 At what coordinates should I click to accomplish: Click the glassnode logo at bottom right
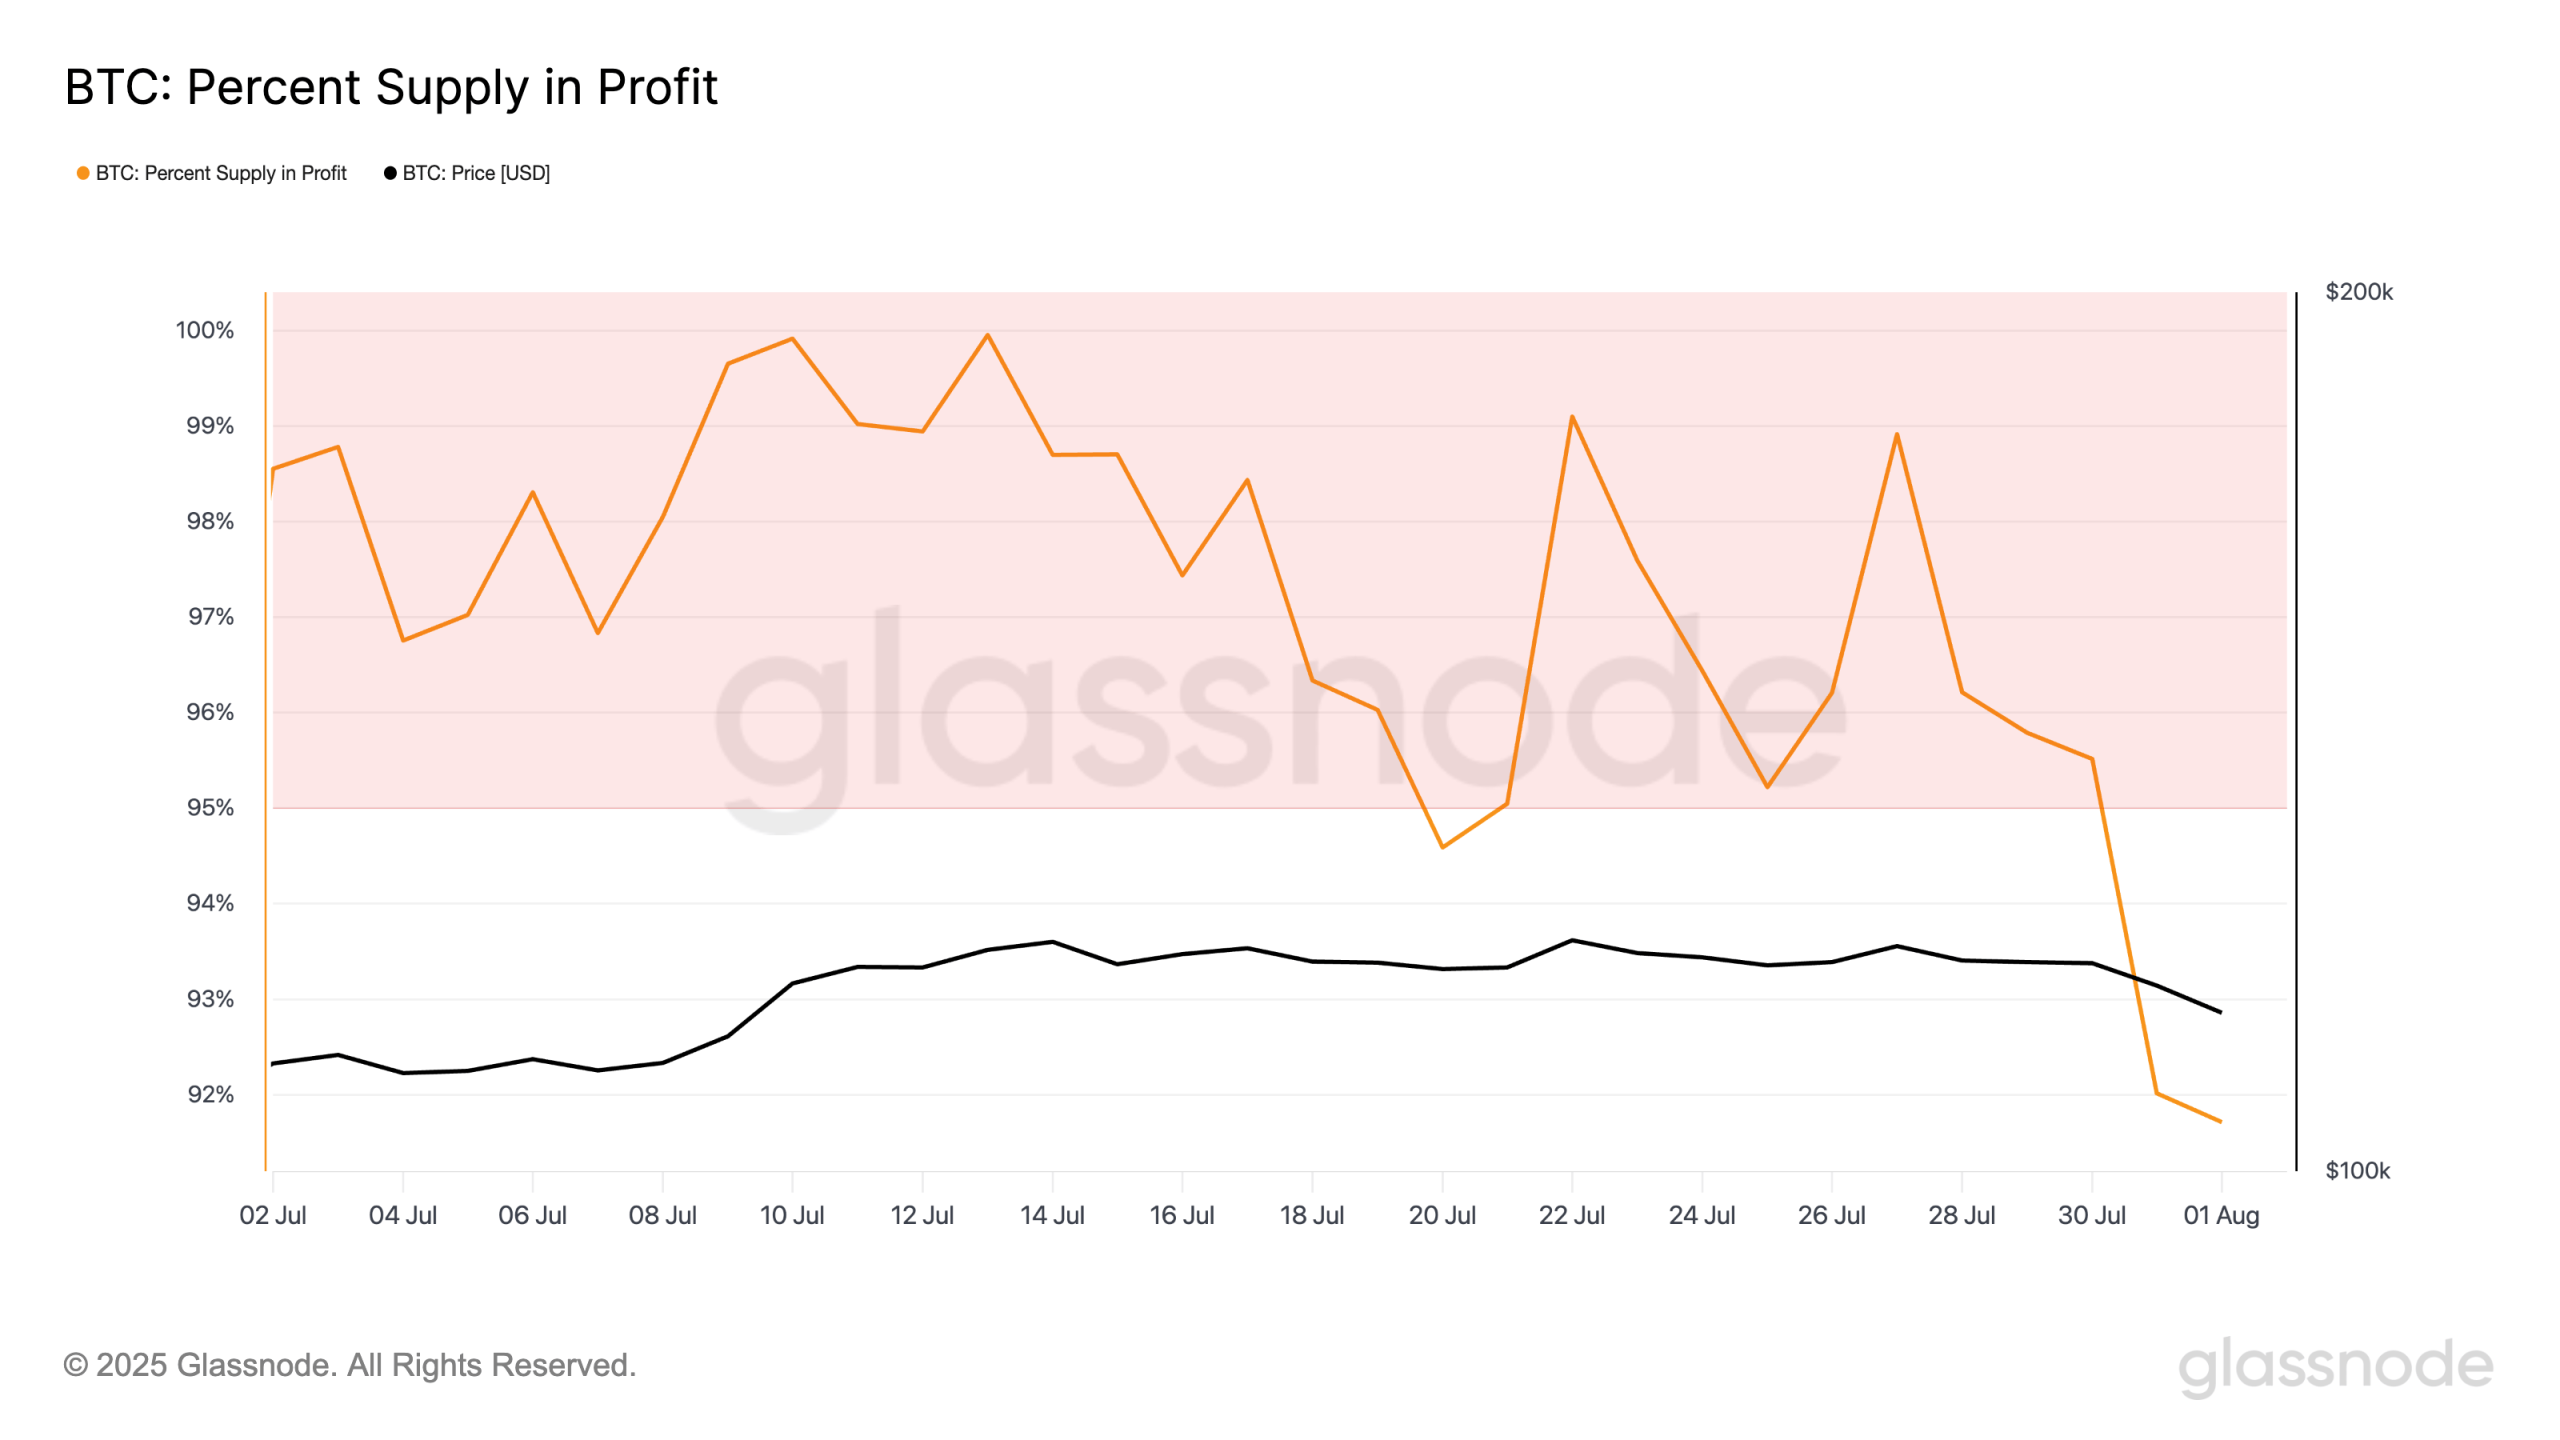[x=2336, y=1367]
